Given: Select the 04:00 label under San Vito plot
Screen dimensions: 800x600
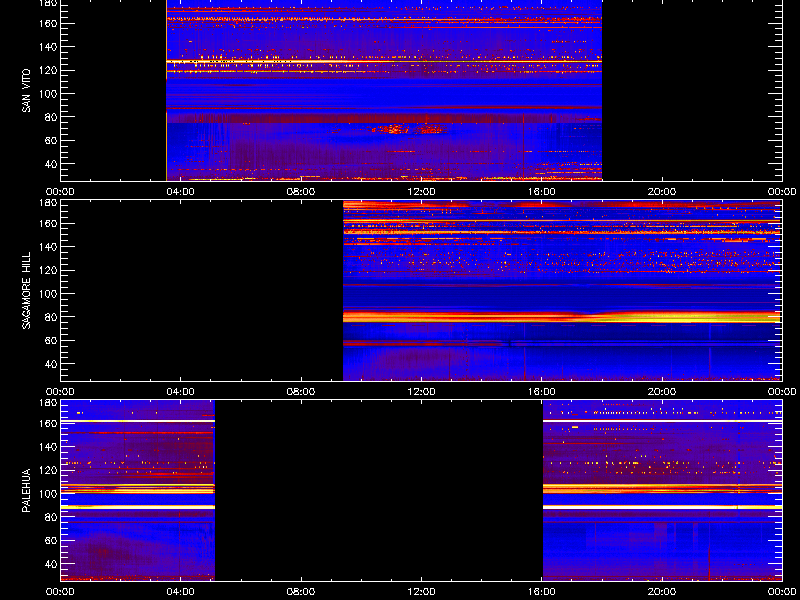Looking at the screenshot, I should [x=181, y=192].
